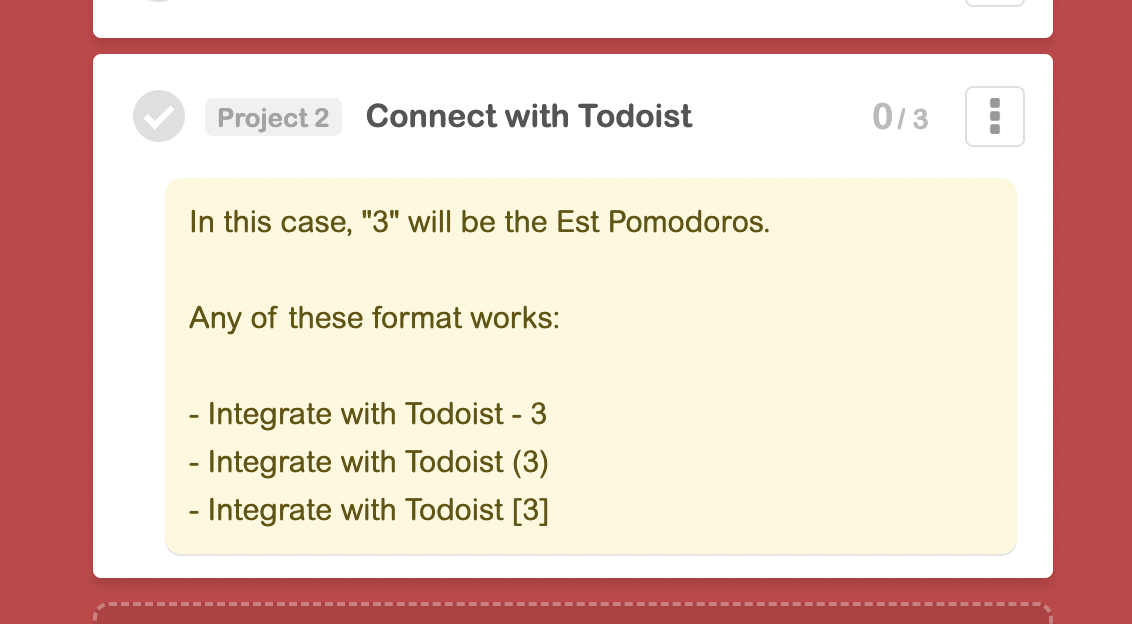The height and width of the screenshot is (624, 1132).
Task: Click the sentence about Est Pomodoros
Action: click(479, 222)
